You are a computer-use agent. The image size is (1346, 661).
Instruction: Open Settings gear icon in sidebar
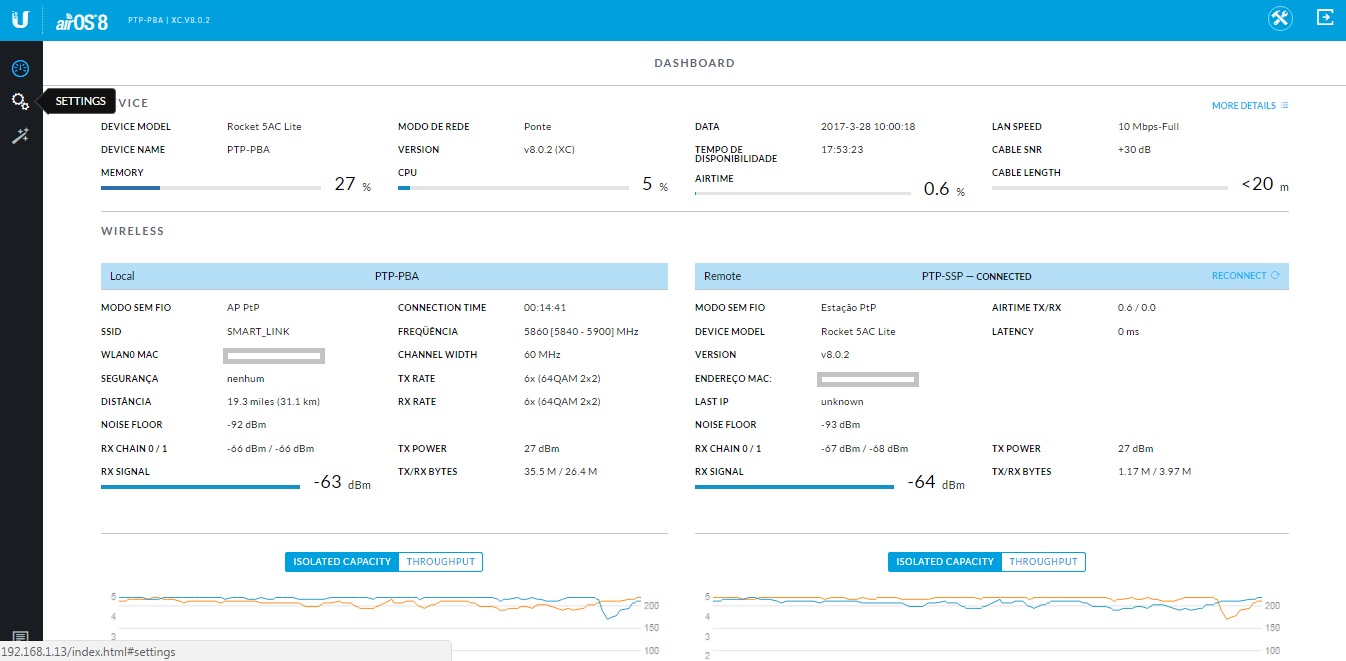(20, 101)
